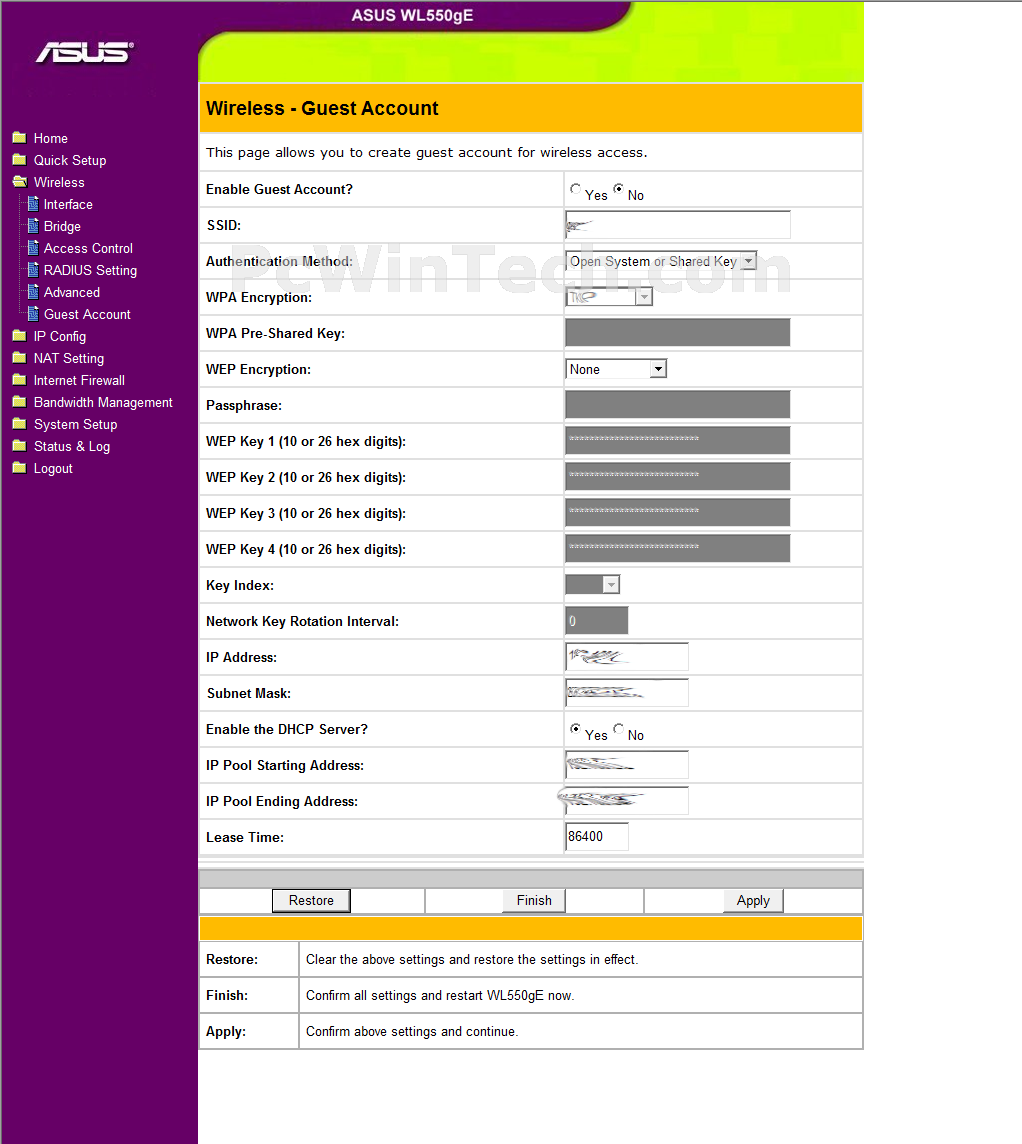Open the Internet Firewall menu section
1022x1144 pixels.
pos(79,380)
